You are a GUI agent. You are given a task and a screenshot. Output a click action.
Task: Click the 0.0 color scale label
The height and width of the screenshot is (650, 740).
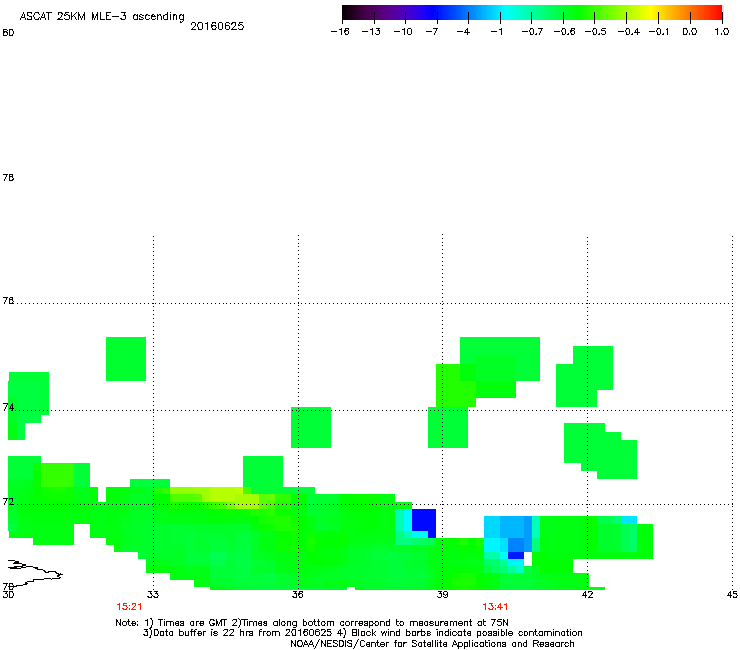690,32
